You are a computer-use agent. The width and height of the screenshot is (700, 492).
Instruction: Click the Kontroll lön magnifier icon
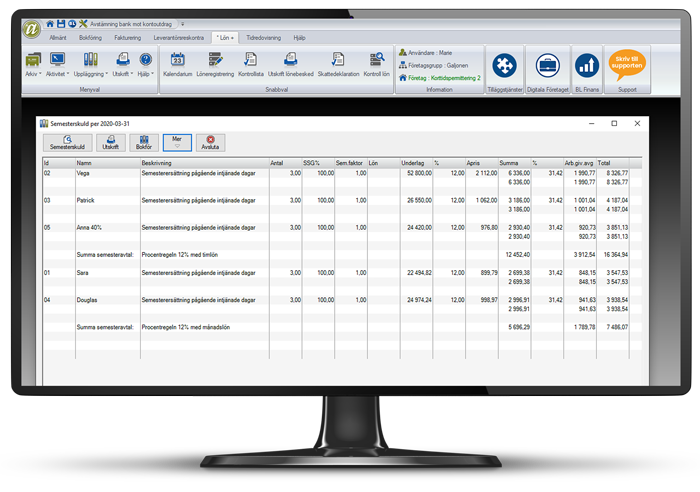point(376,62)
